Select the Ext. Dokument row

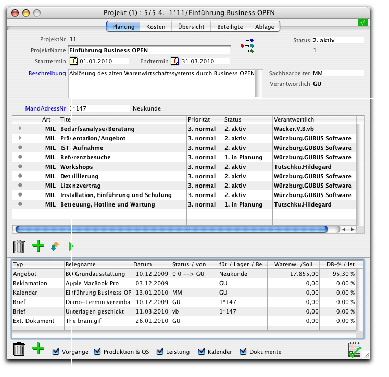(x=184, y=321)
